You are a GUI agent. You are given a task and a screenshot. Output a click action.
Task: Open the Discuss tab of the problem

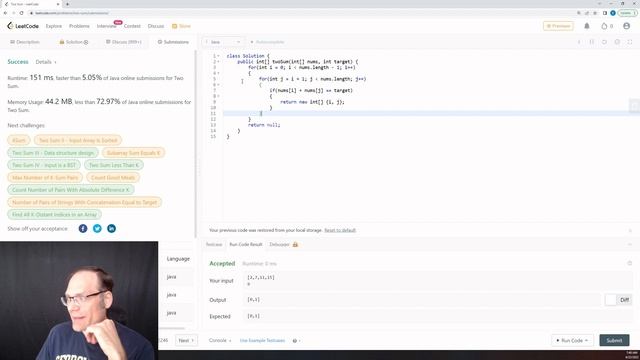[124, 42]
